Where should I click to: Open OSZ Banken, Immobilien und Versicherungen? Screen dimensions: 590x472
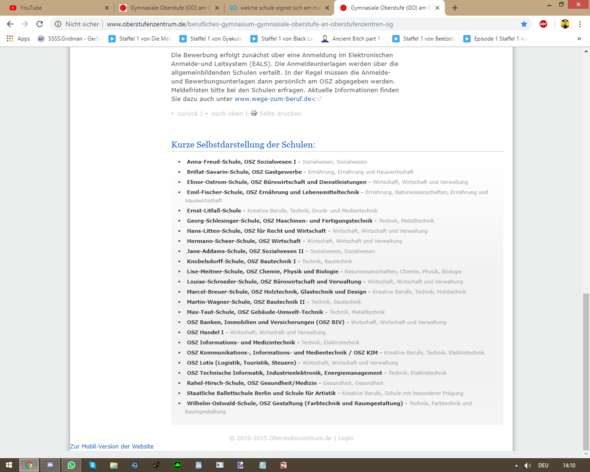[265, 323]
